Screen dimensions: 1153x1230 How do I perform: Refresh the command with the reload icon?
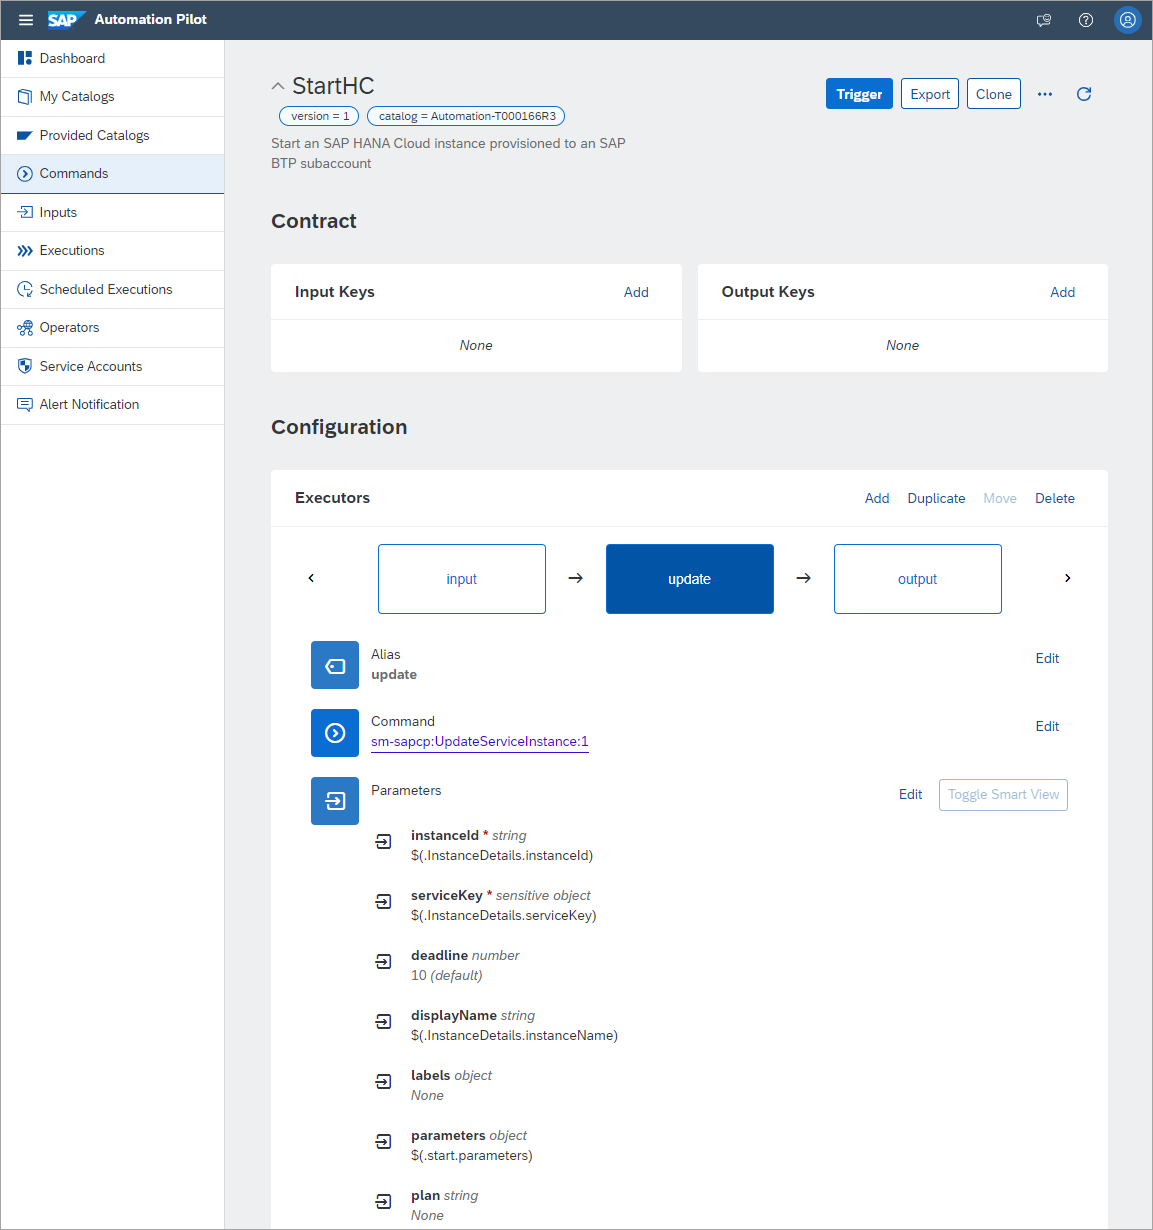(1084, 94)
